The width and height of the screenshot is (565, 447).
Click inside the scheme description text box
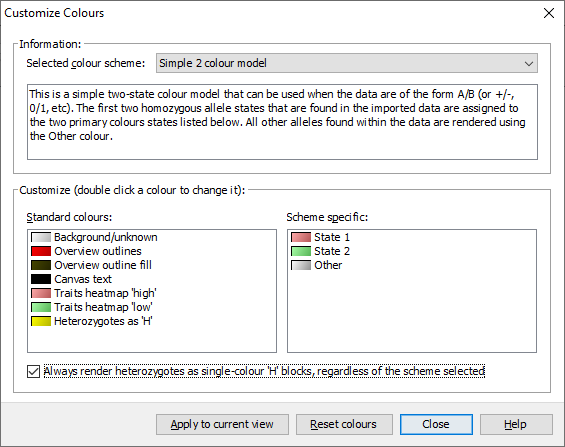pyautogui.click(x=282, y=122)
